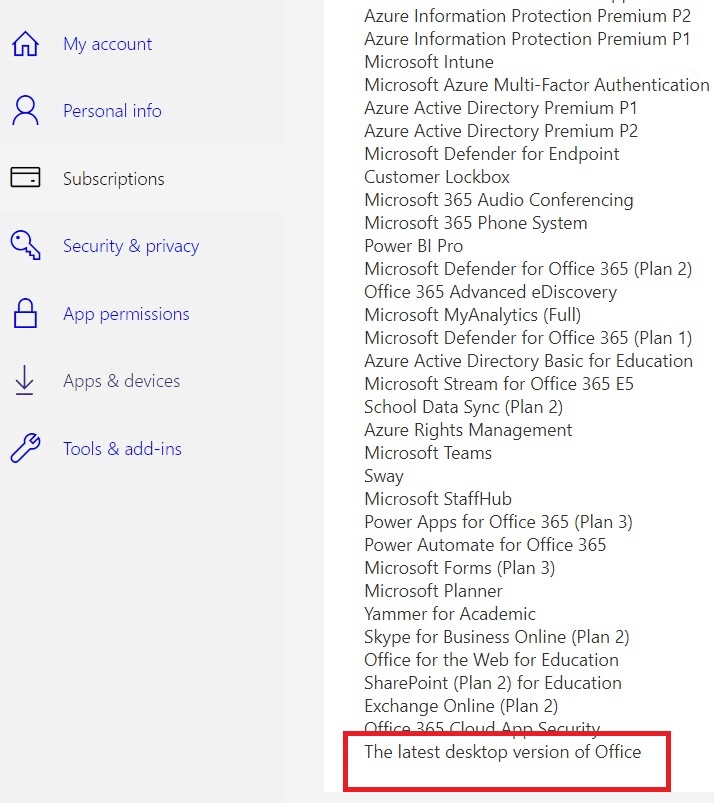The height and width of the screenshot is (803, 714).
Task: Click the Tools & add-ins wrench icon
Action: click(25, 448)
